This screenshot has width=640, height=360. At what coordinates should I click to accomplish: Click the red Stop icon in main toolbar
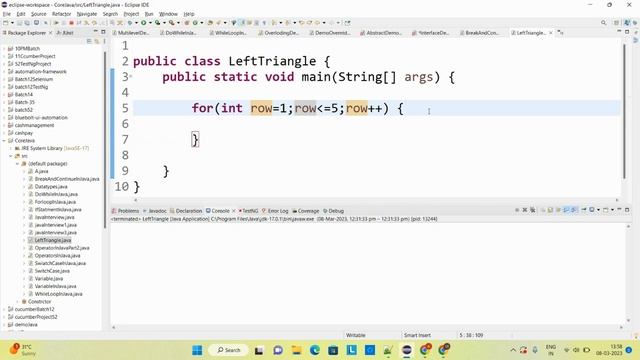tap(71, 23)
